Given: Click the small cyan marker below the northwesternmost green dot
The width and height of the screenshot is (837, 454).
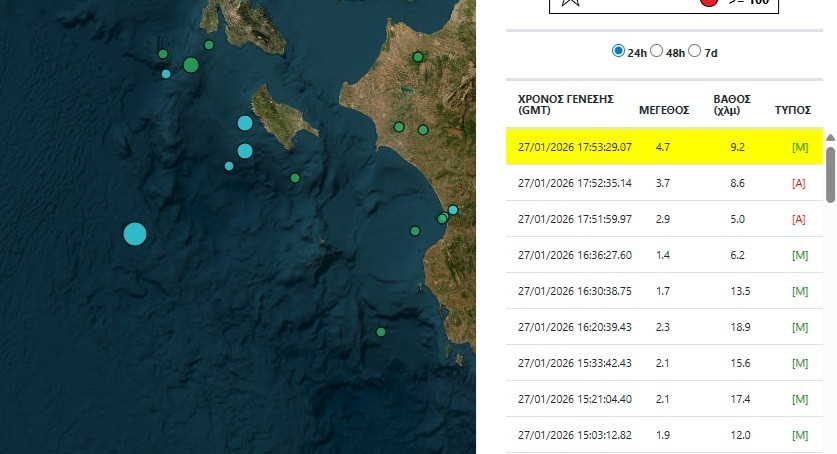Looking at the screenshot, I should coord(166,74).
